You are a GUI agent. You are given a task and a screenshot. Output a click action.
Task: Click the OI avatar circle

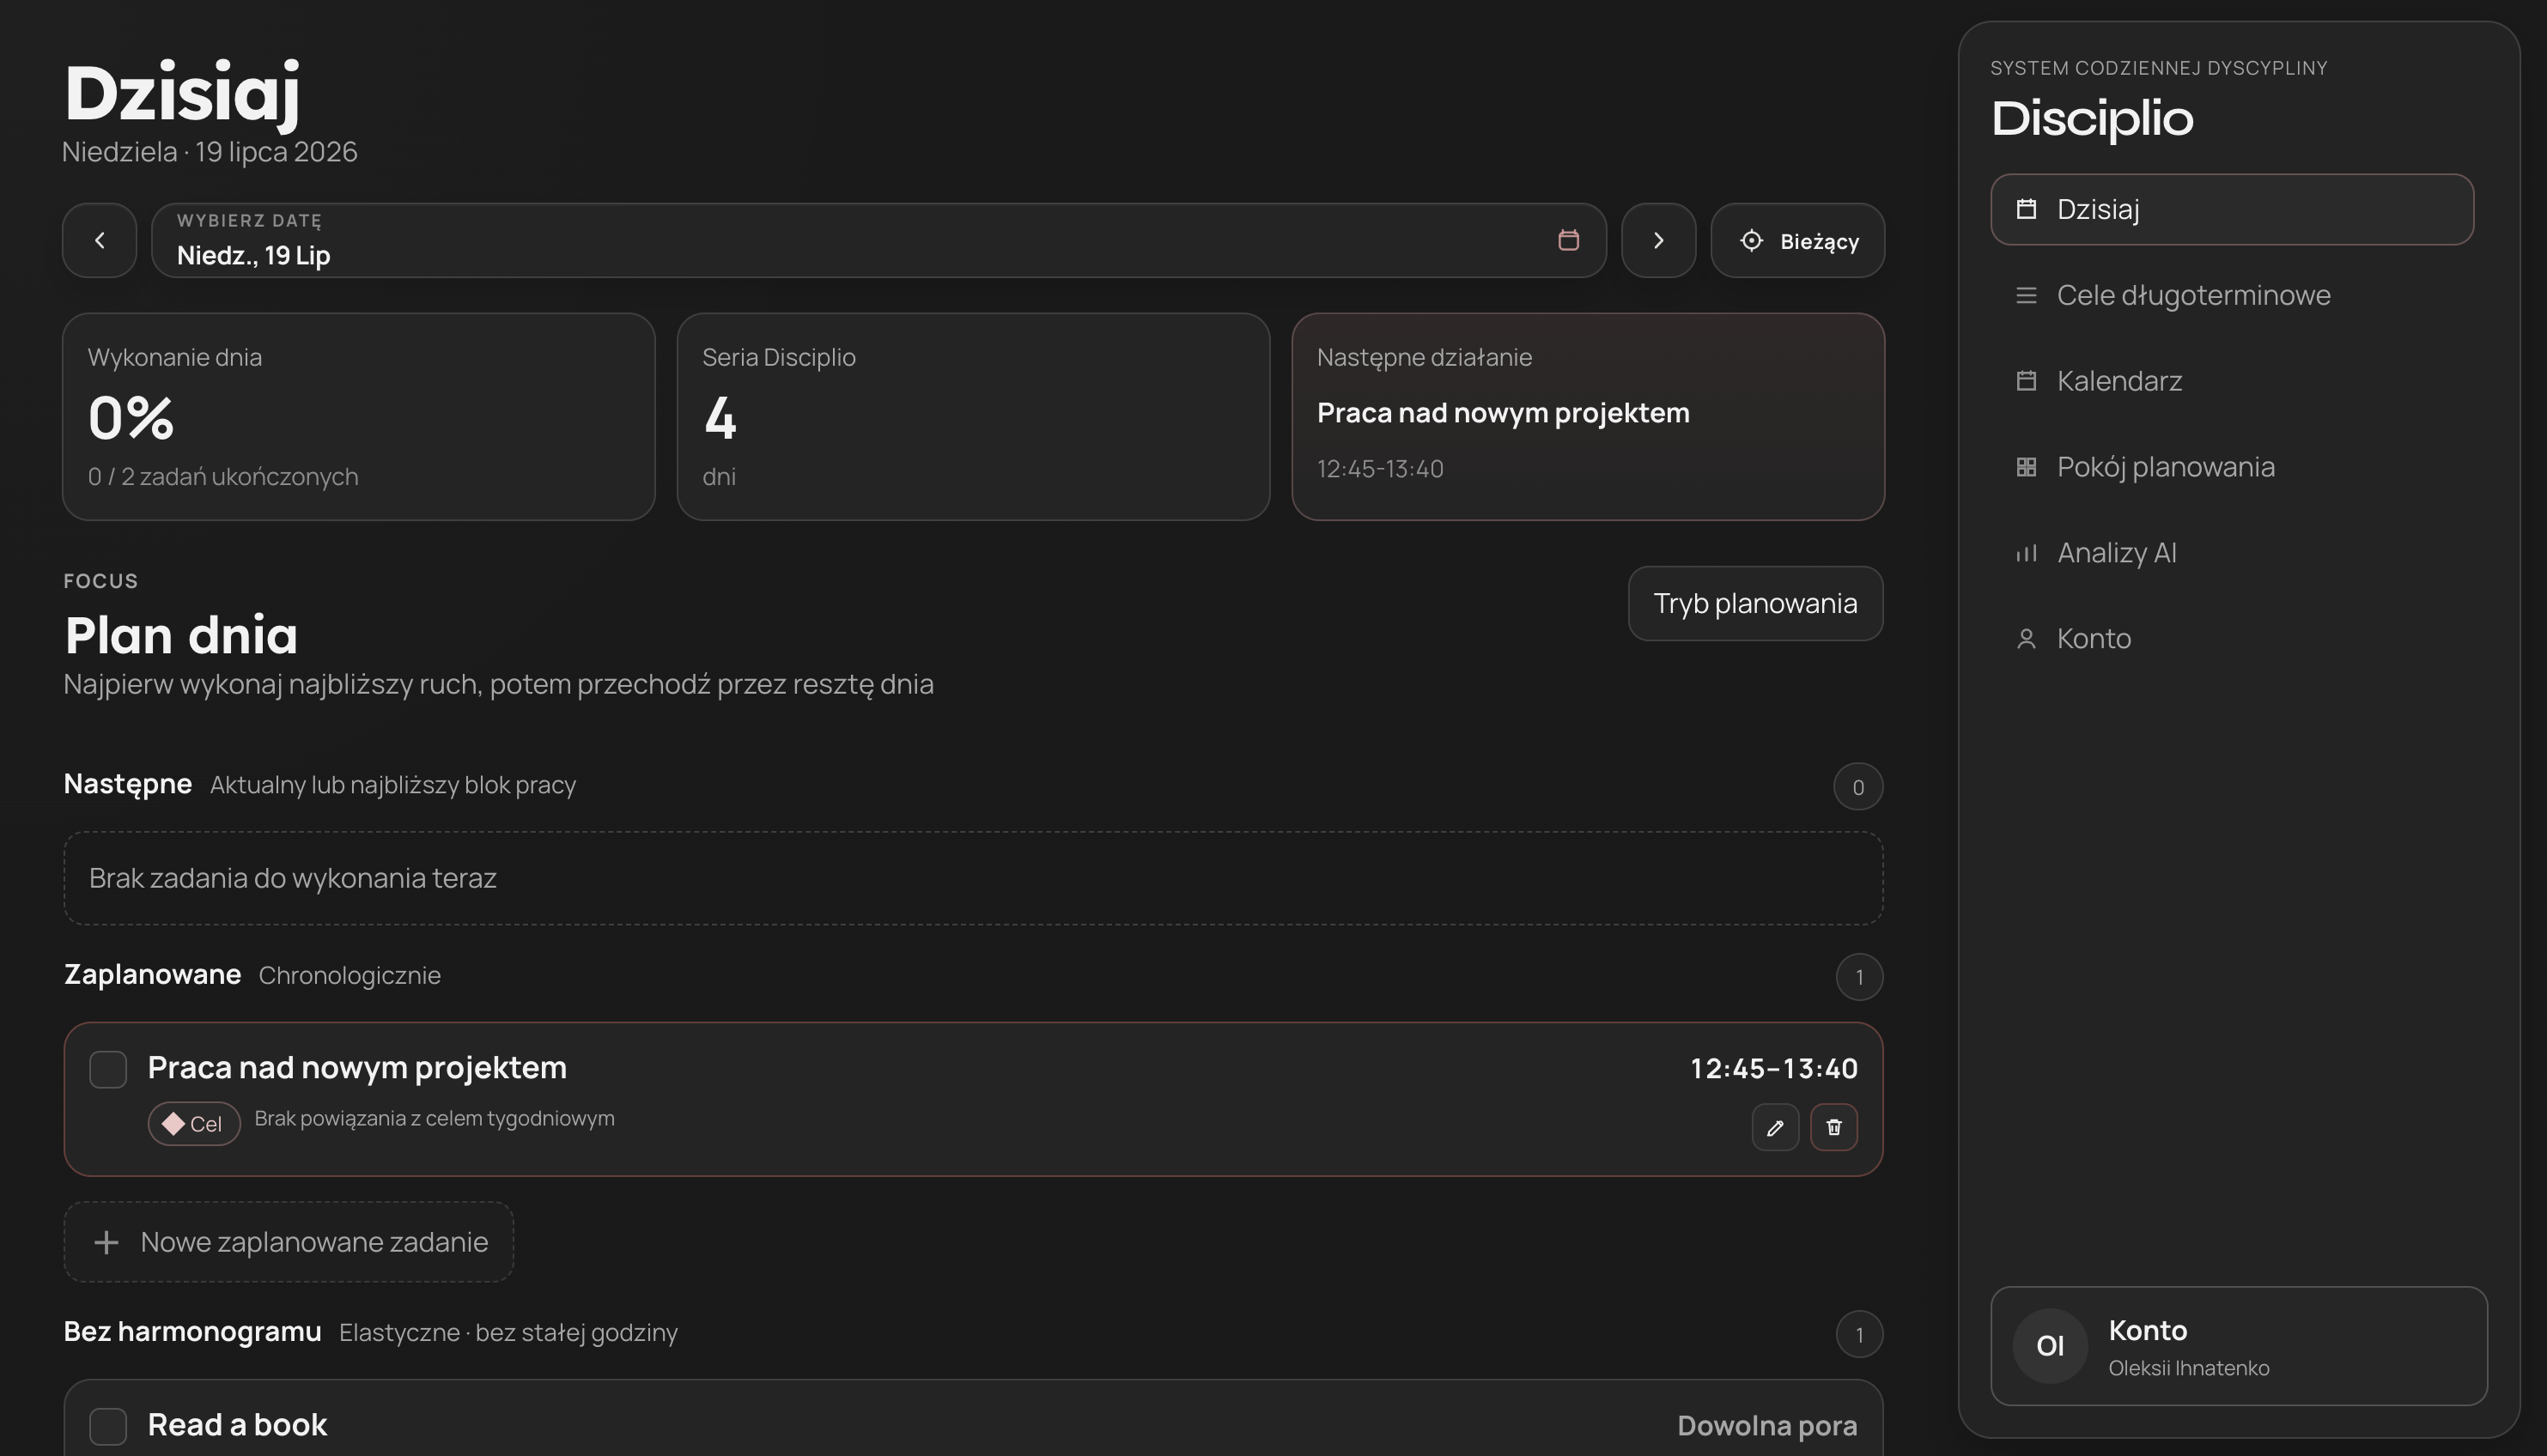(x=2050, y=1346)
